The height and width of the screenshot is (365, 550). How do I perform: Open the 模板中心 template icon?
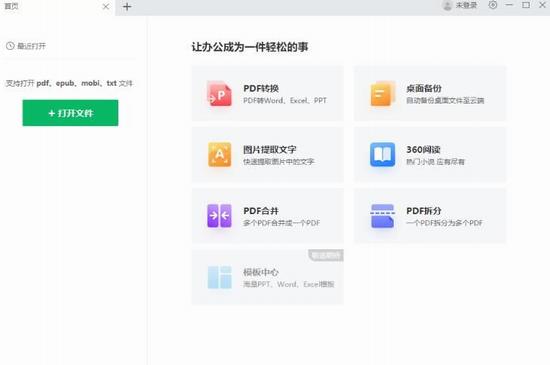click(220, 277)
